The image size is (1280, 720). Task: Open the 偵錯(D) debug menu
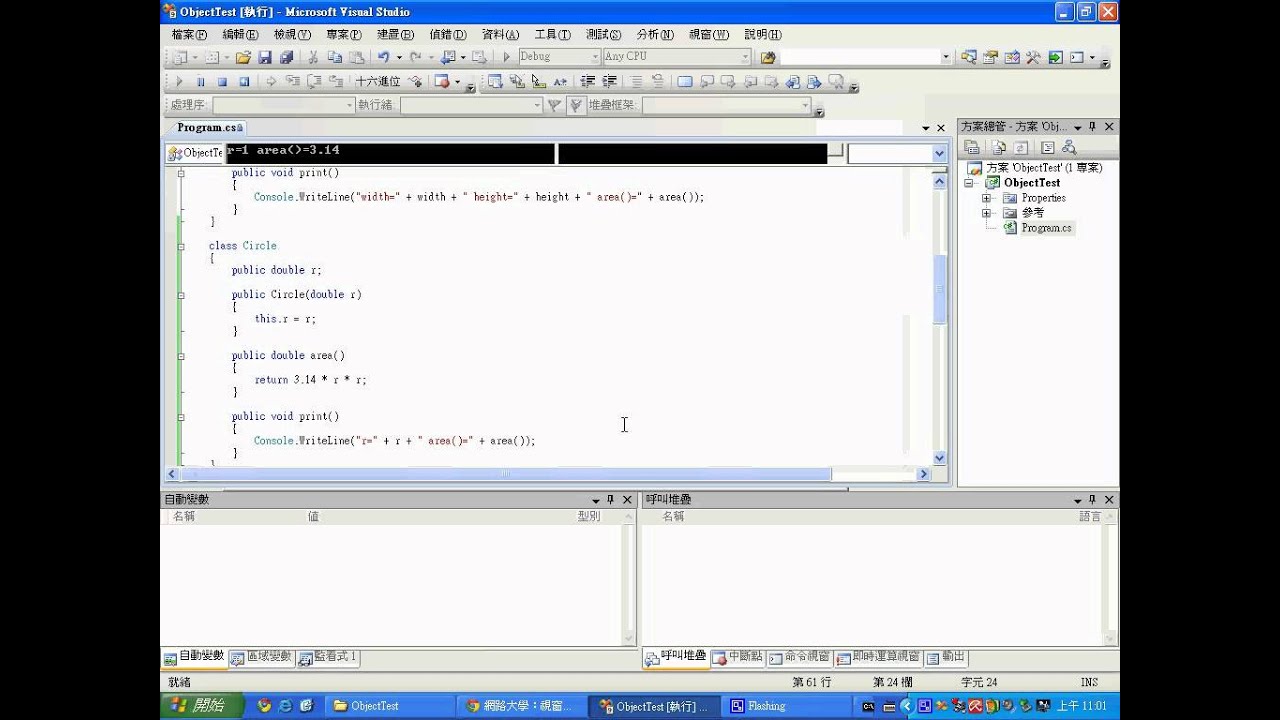(449, 34)
